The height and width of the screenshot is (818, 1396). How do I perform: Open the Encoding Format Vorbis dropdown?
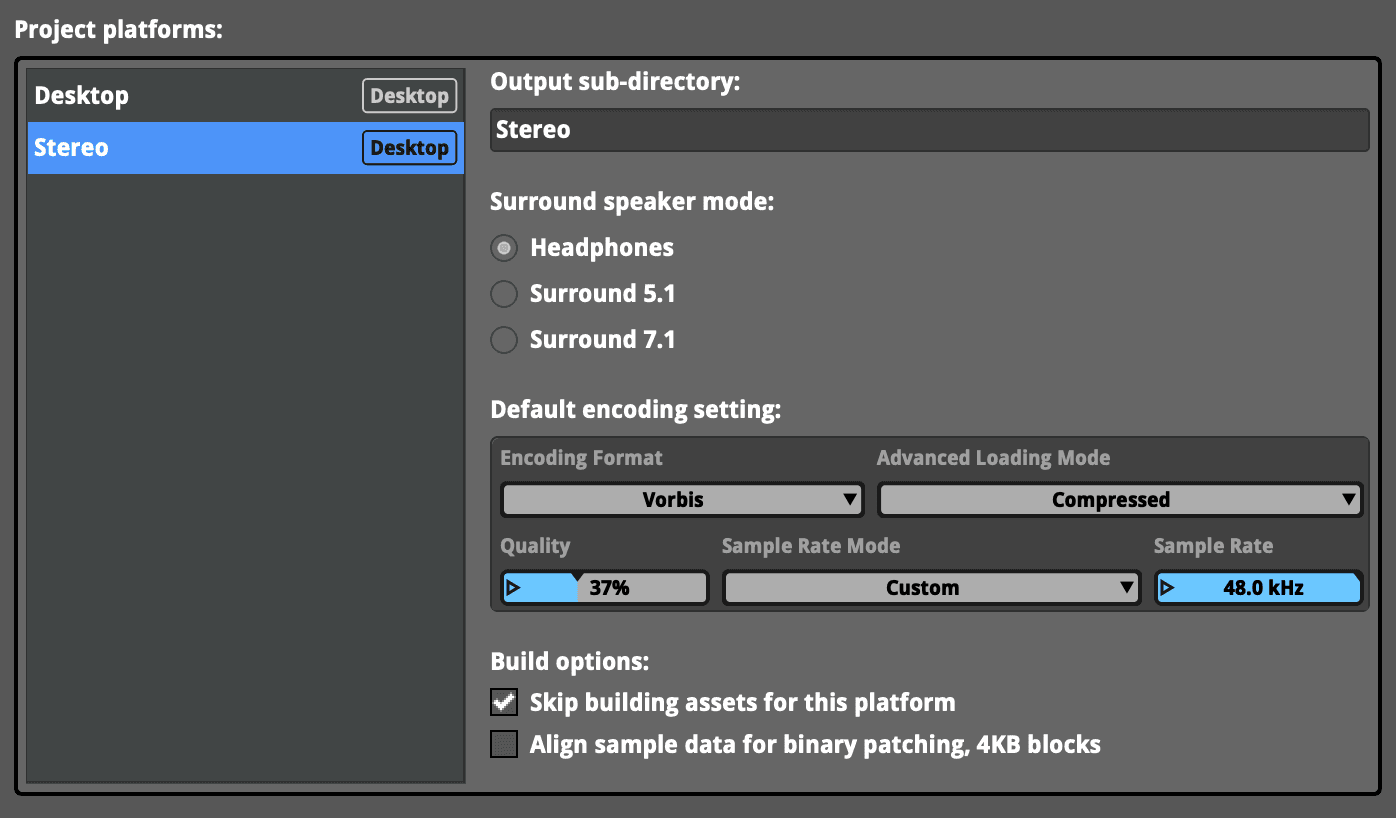[x=673, y=500]
